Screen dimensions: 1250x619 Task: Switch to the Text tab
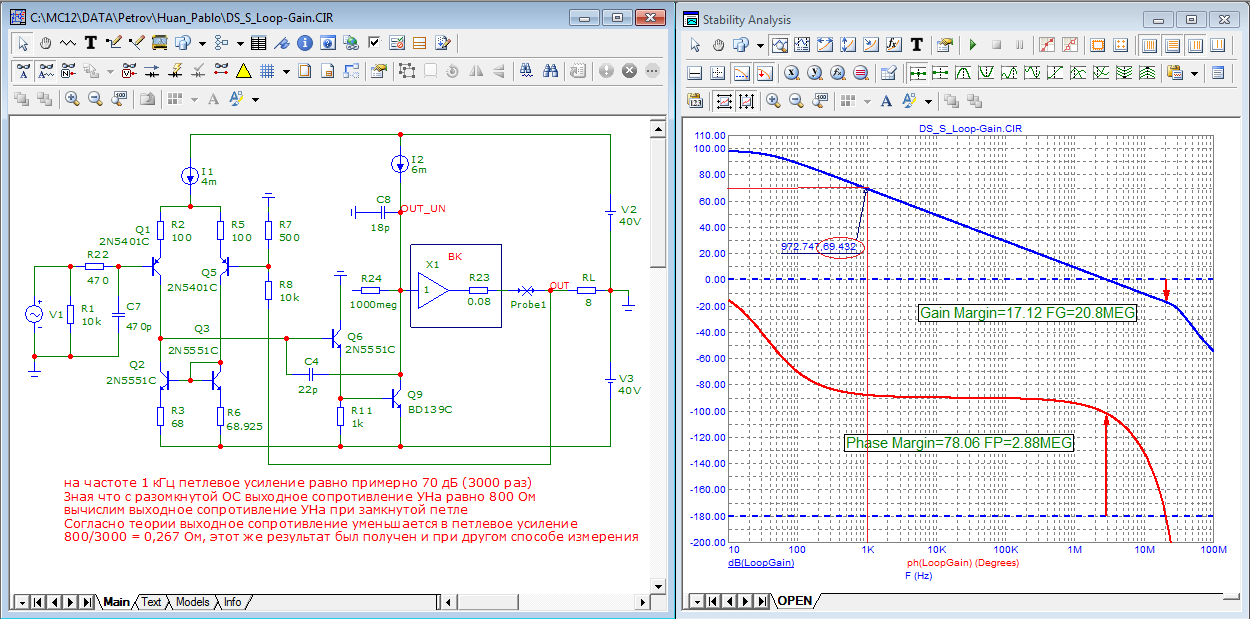151,602
